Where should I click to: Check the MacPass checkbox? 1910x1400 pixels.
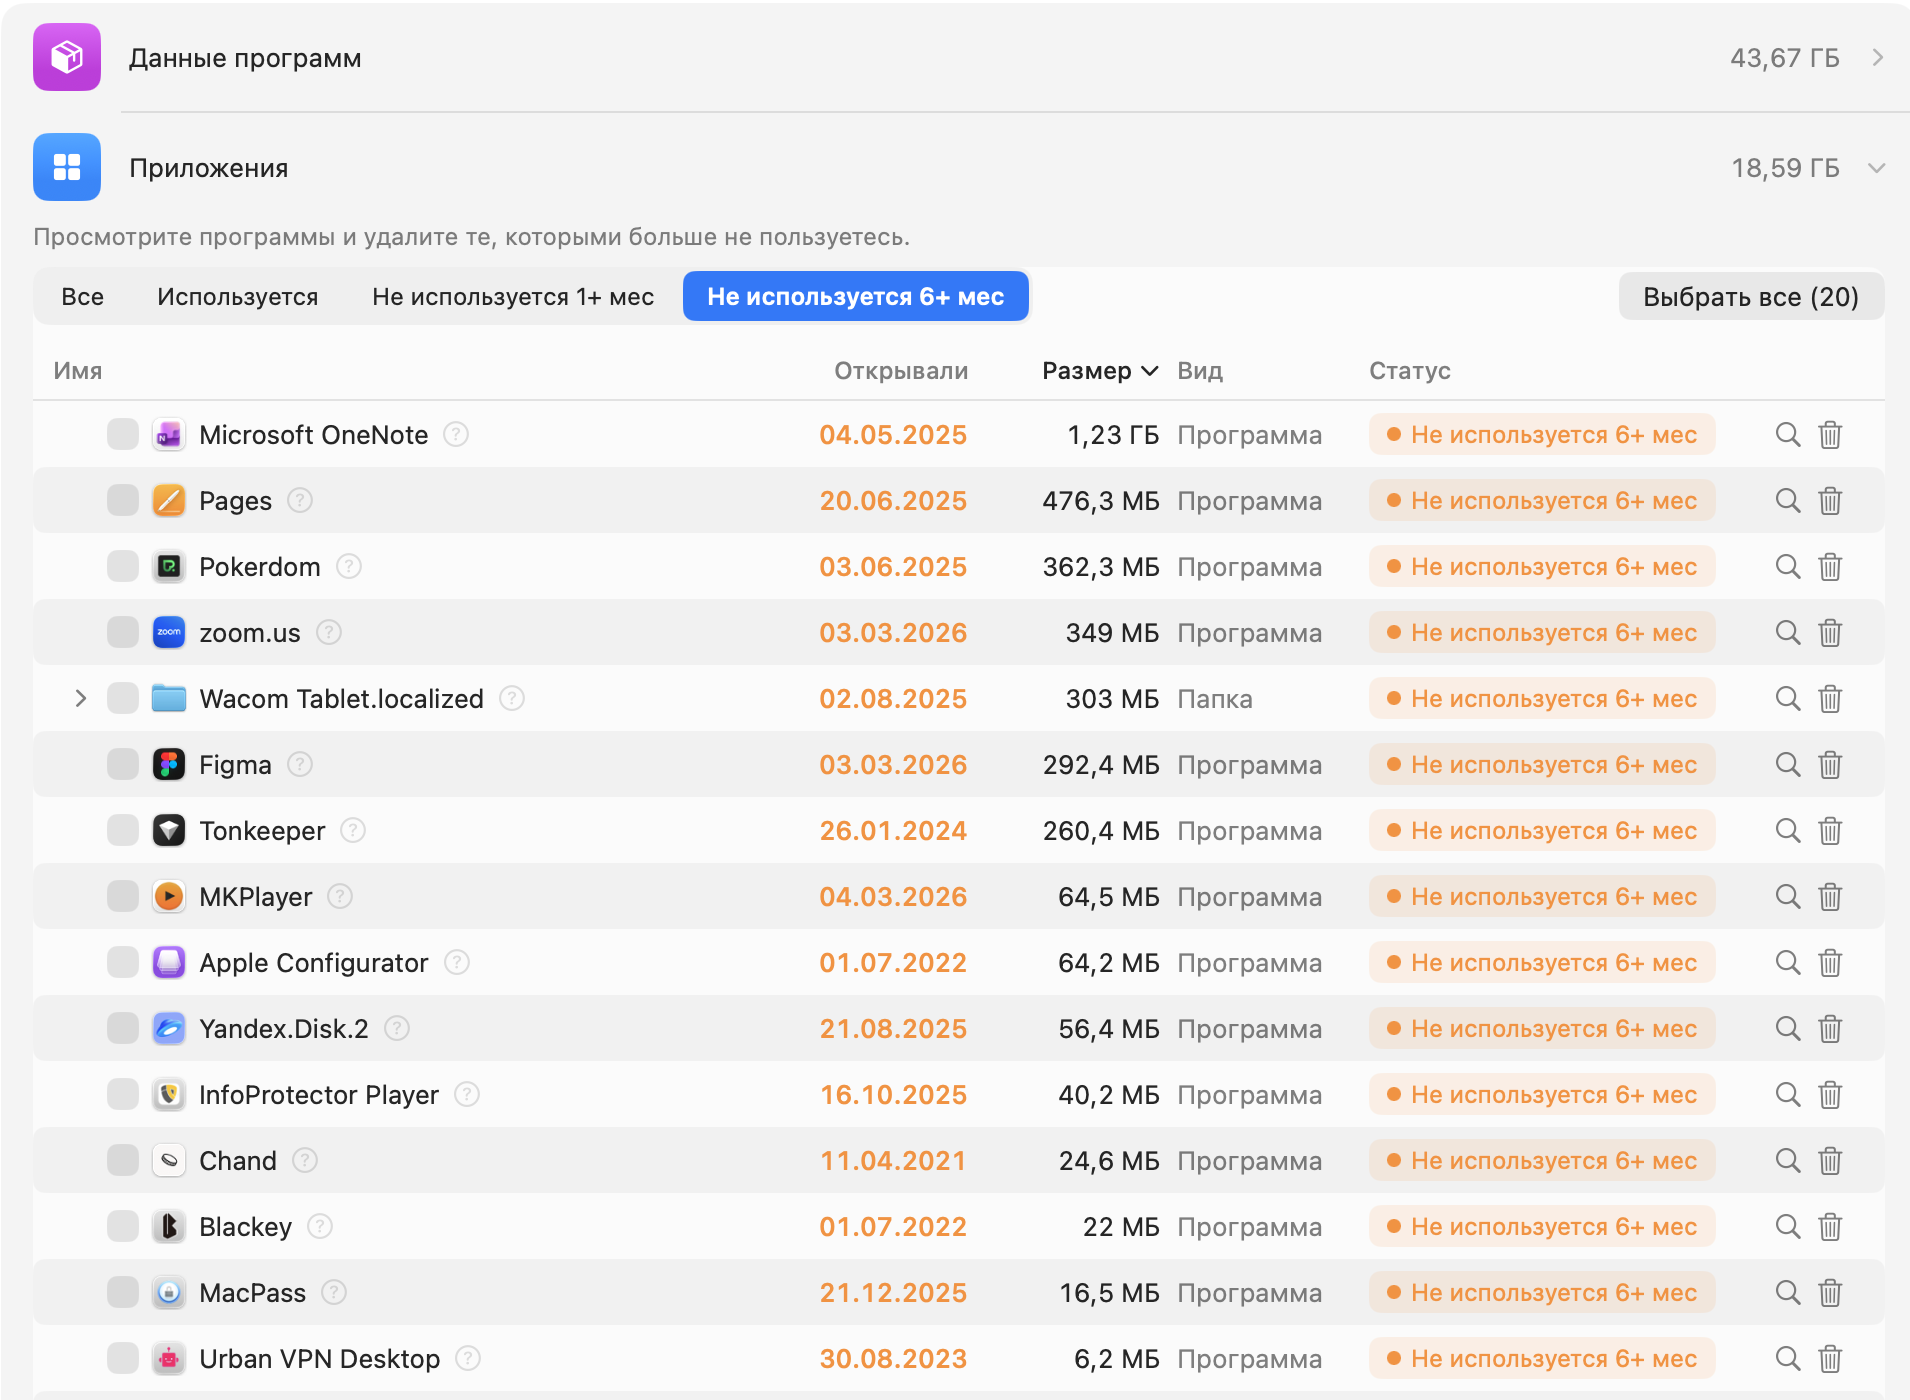(x=123, y=1293)
